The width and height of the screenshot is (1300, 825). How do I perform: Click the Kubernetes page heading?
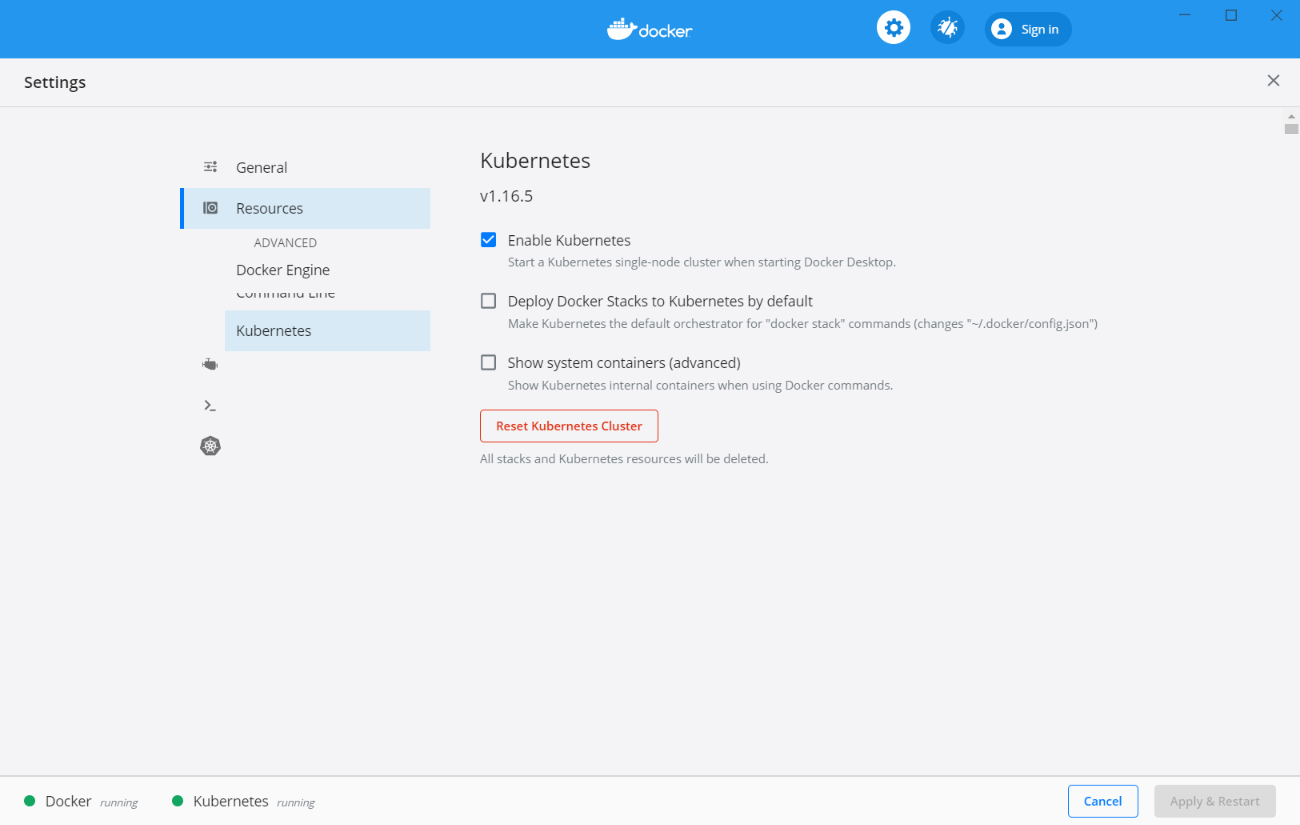point(535,161)
